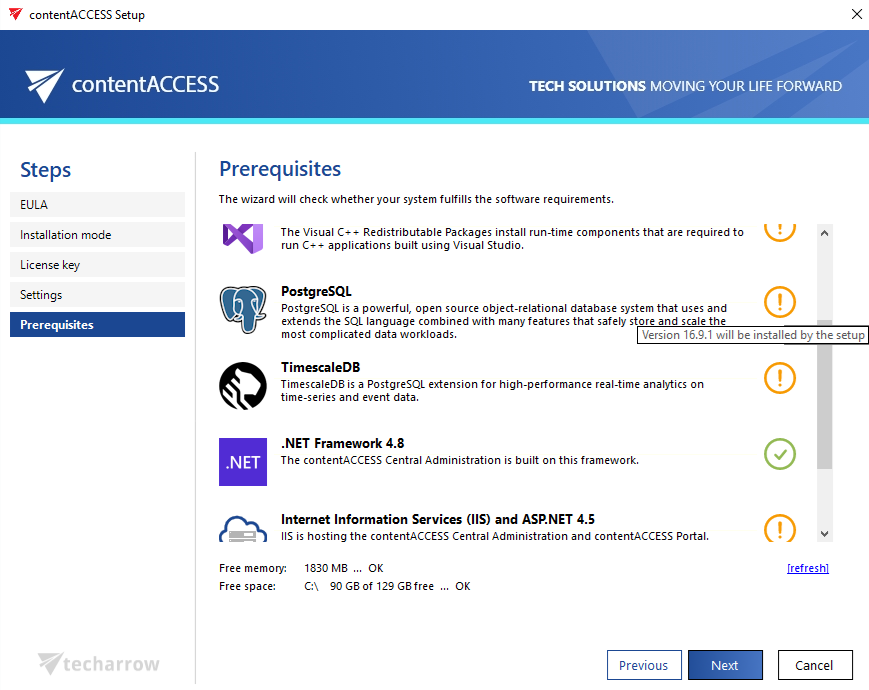Click PostgreSQL's orange warning status icon

(780, 302)
